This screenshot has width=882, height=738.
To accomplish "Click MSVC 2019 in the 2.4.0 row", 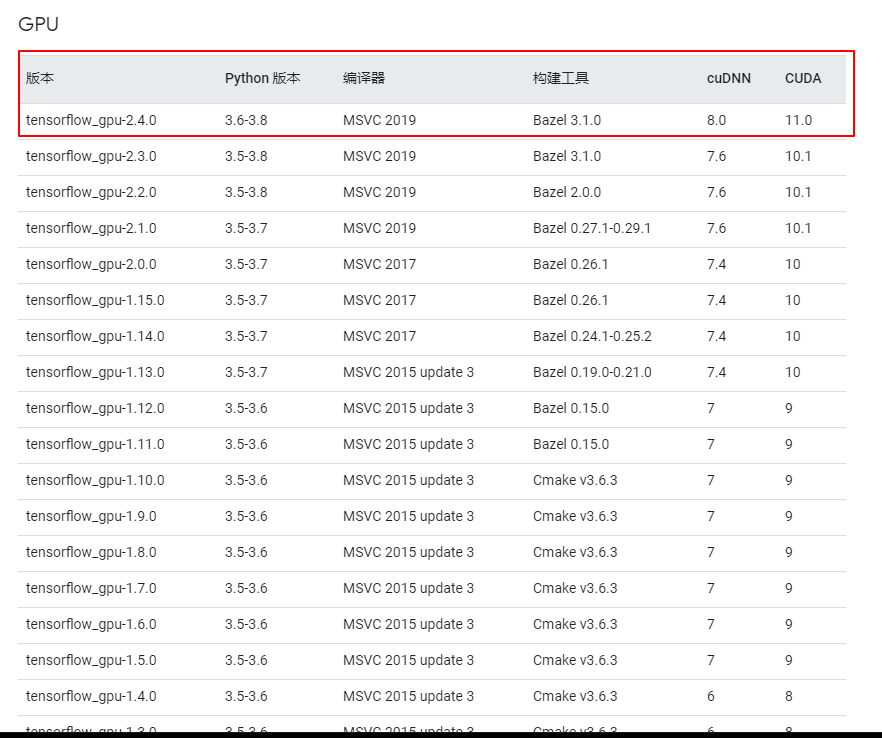I will (x=380, y=120).
